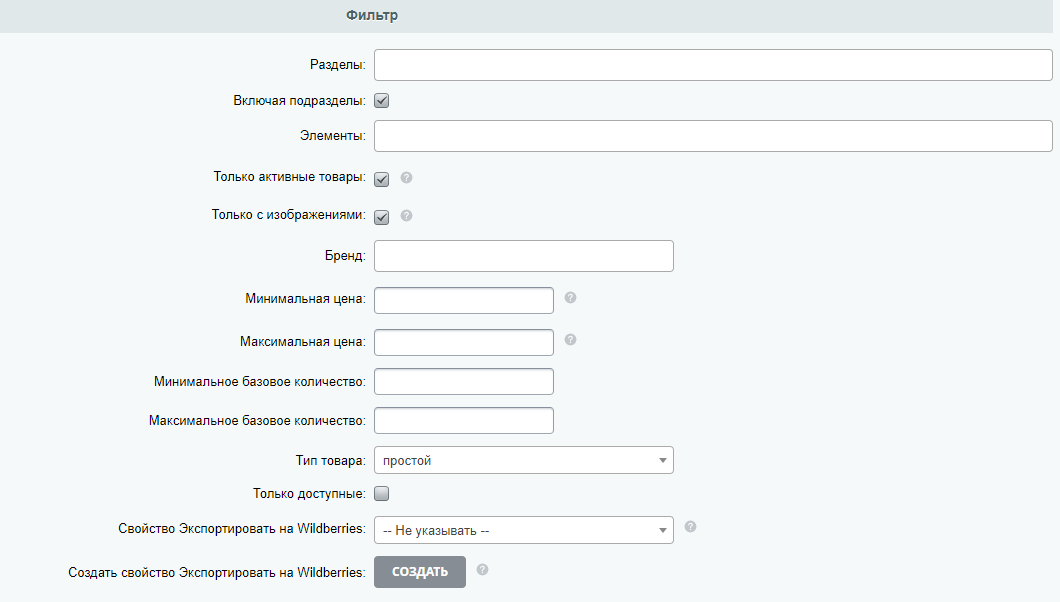The height and width of the screenshot is (602, 1060).
Task: Click the Свойство Экспортировать на Wildberries: label
Action: 242,529
